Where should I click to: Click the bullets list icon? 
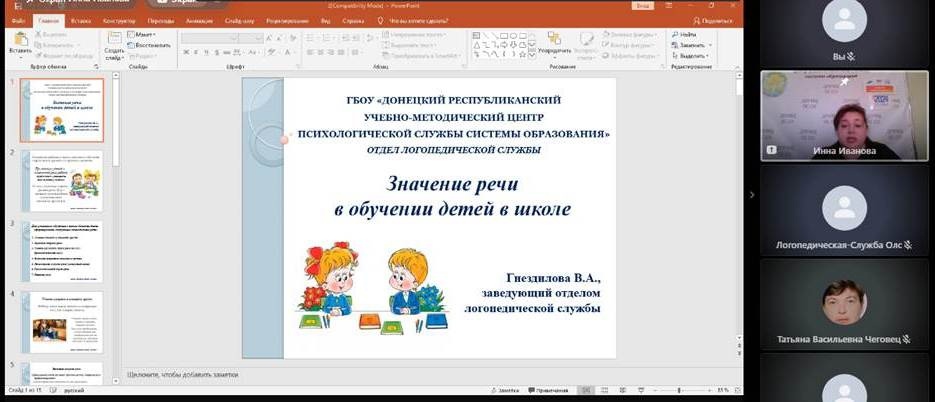click(x=310, y=38)
